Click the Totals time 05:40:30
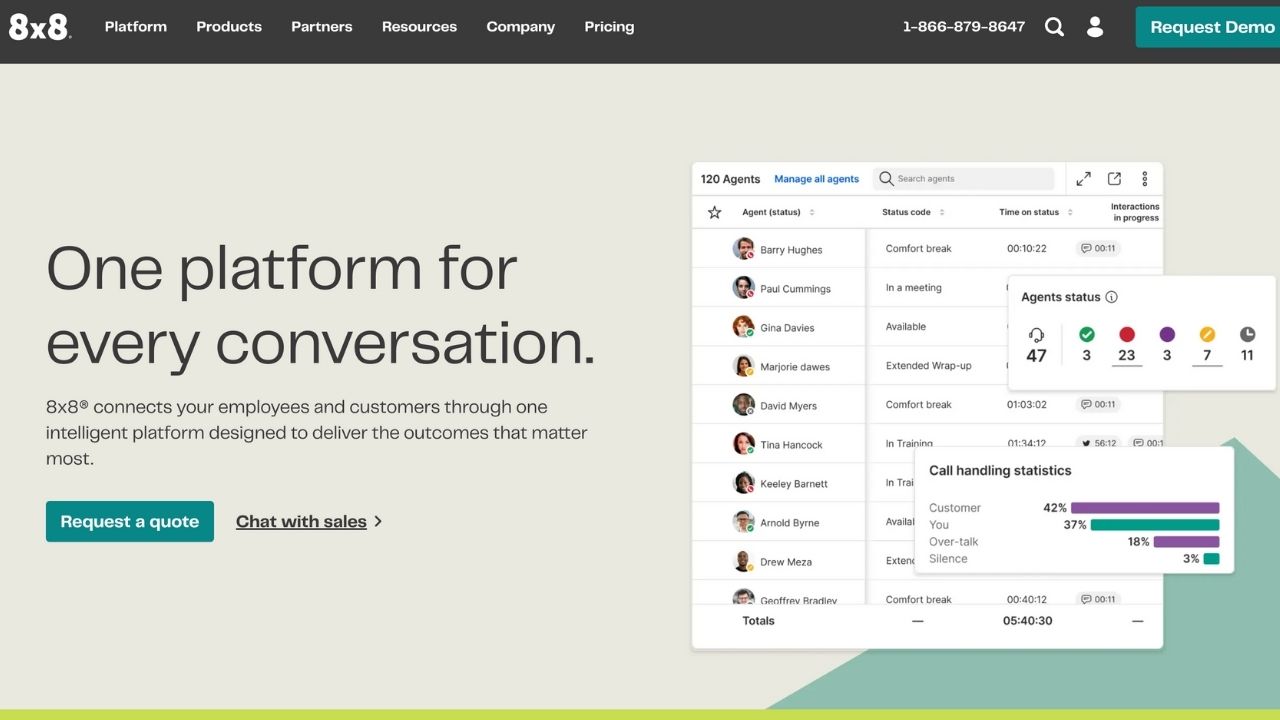1280x720 pixels. [1028, 621]
